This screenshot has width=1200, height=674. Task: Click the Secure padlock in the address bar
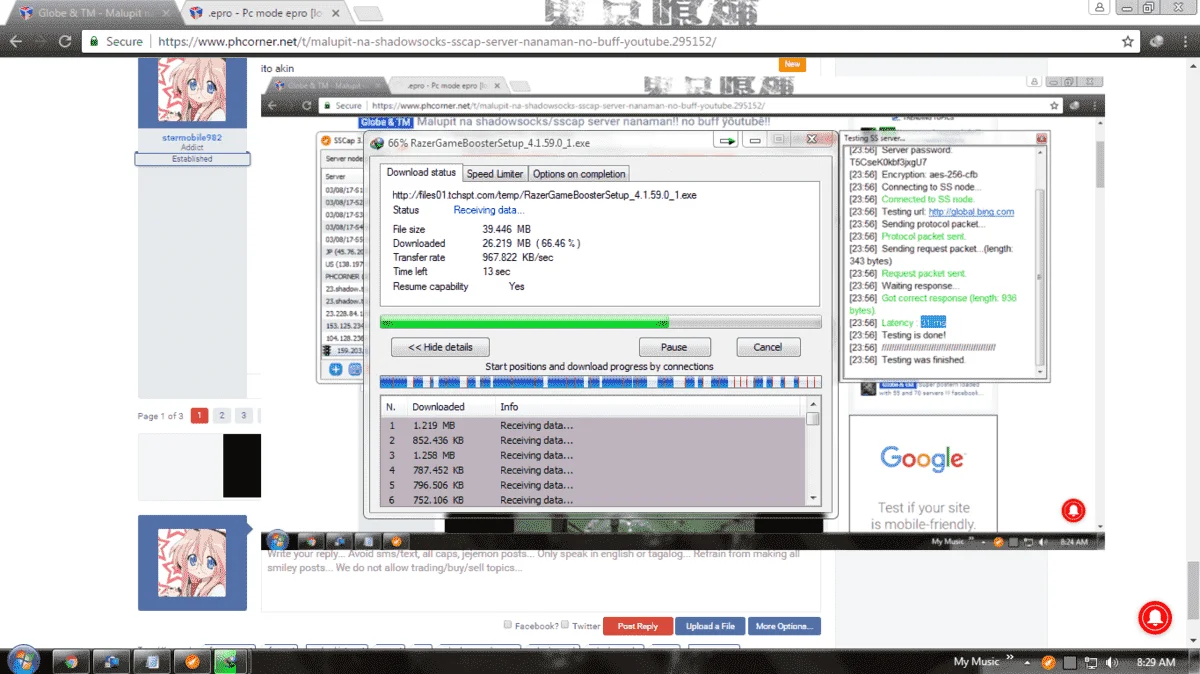[93, 42]
